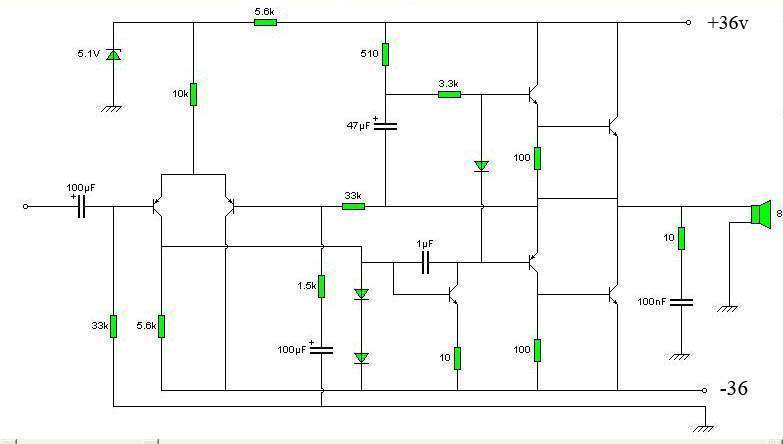Select the 100nF capacitor
The image size is (783, 444).
681,300
